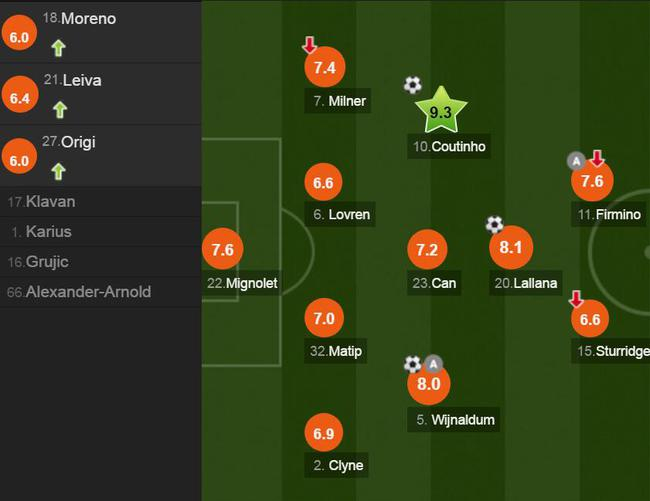Screen dimensions: 650x501
Task: Click the green sub-on arrow under Origi
Action: 58,170
